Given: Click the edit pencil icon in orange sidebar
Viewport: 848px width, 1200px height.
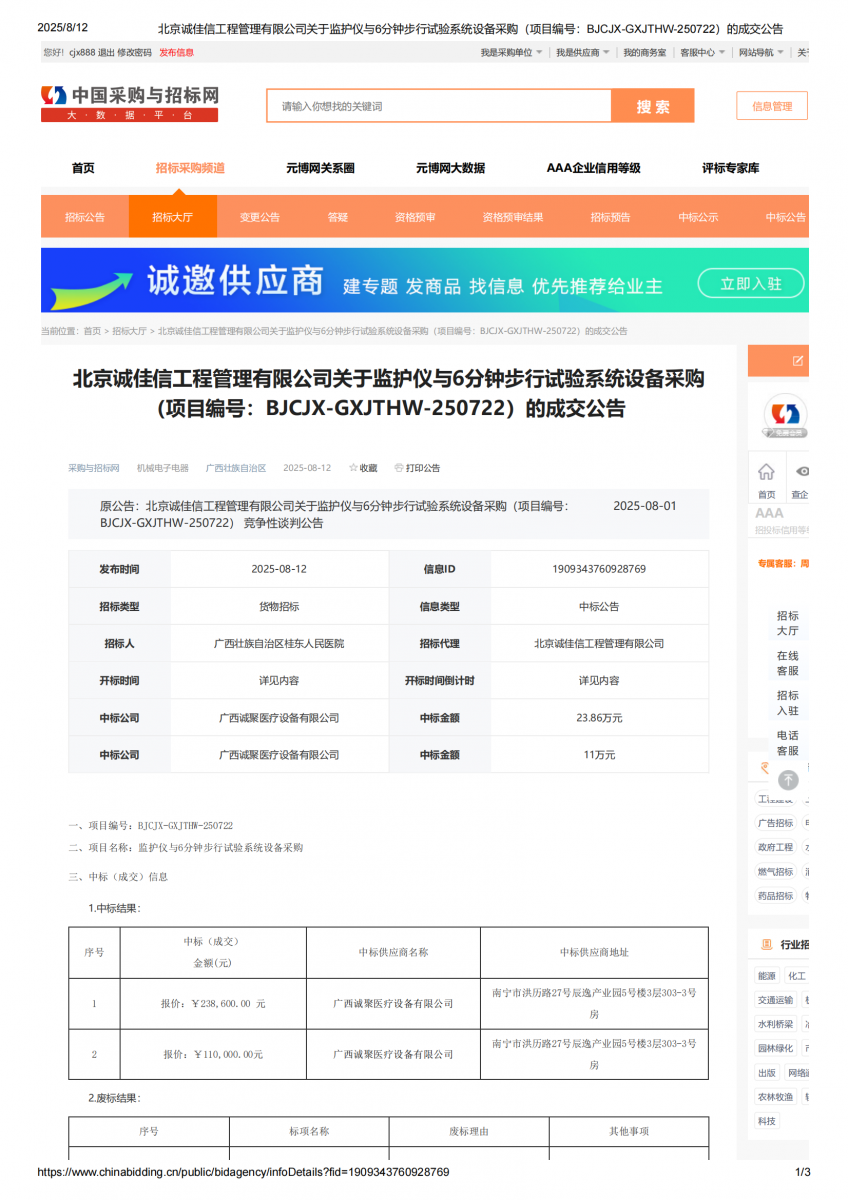Looking at the screenshot, I should [798, 360].
